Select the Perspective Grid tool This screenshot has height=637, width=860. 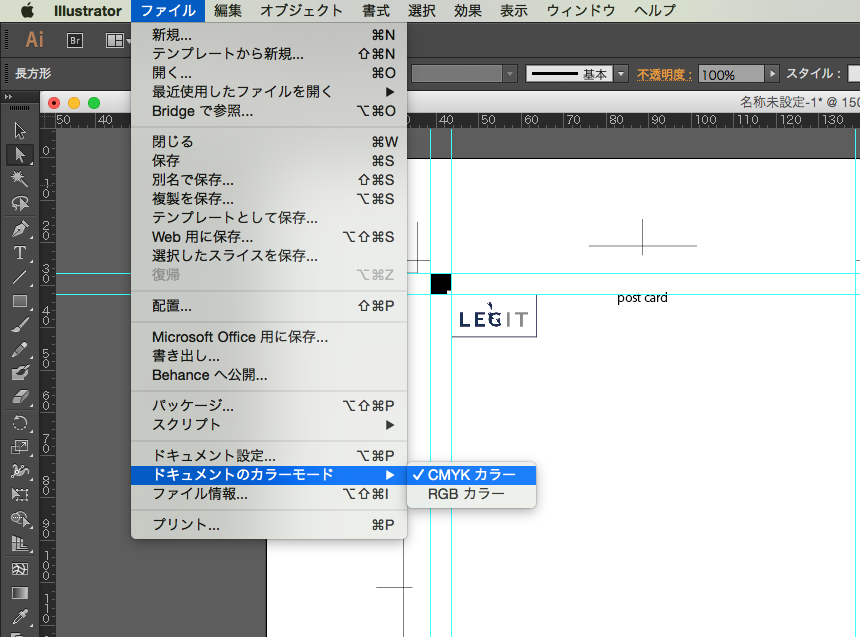point(20,543)
